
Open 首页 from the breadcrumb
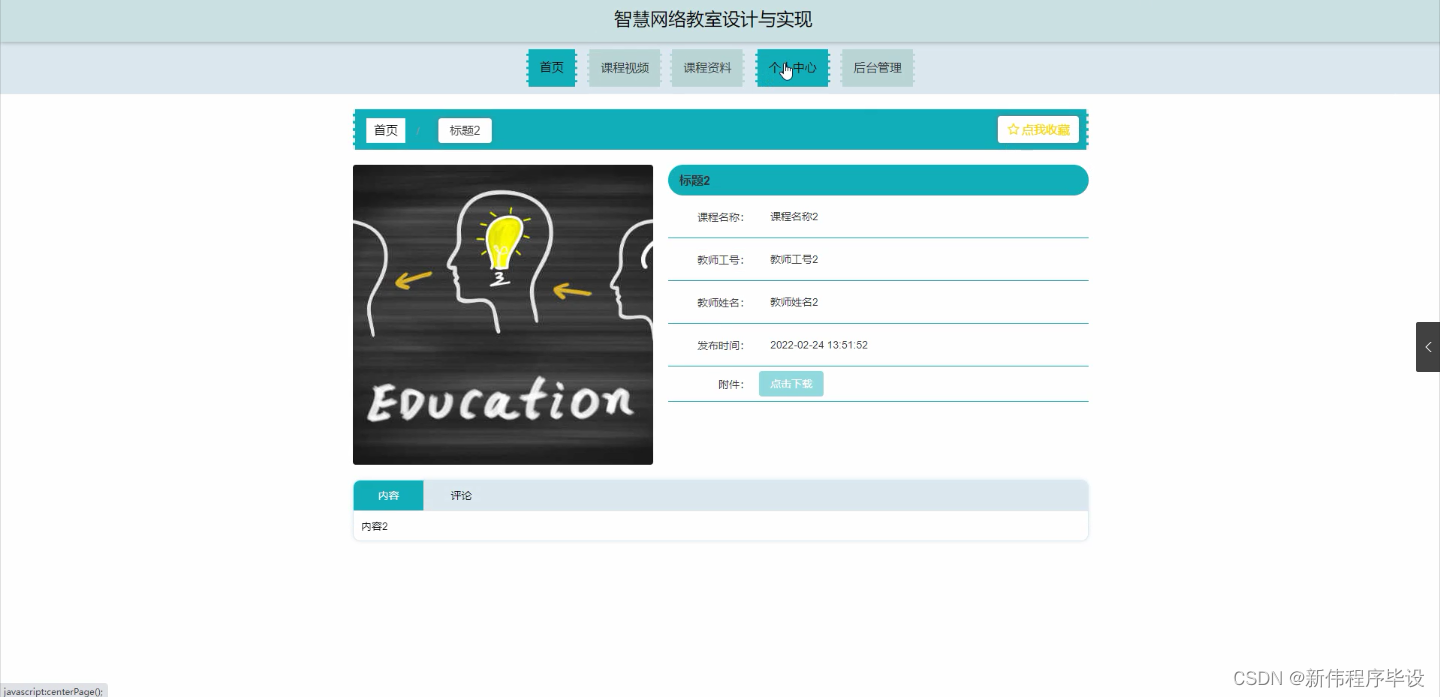click(x=385, y=130)
